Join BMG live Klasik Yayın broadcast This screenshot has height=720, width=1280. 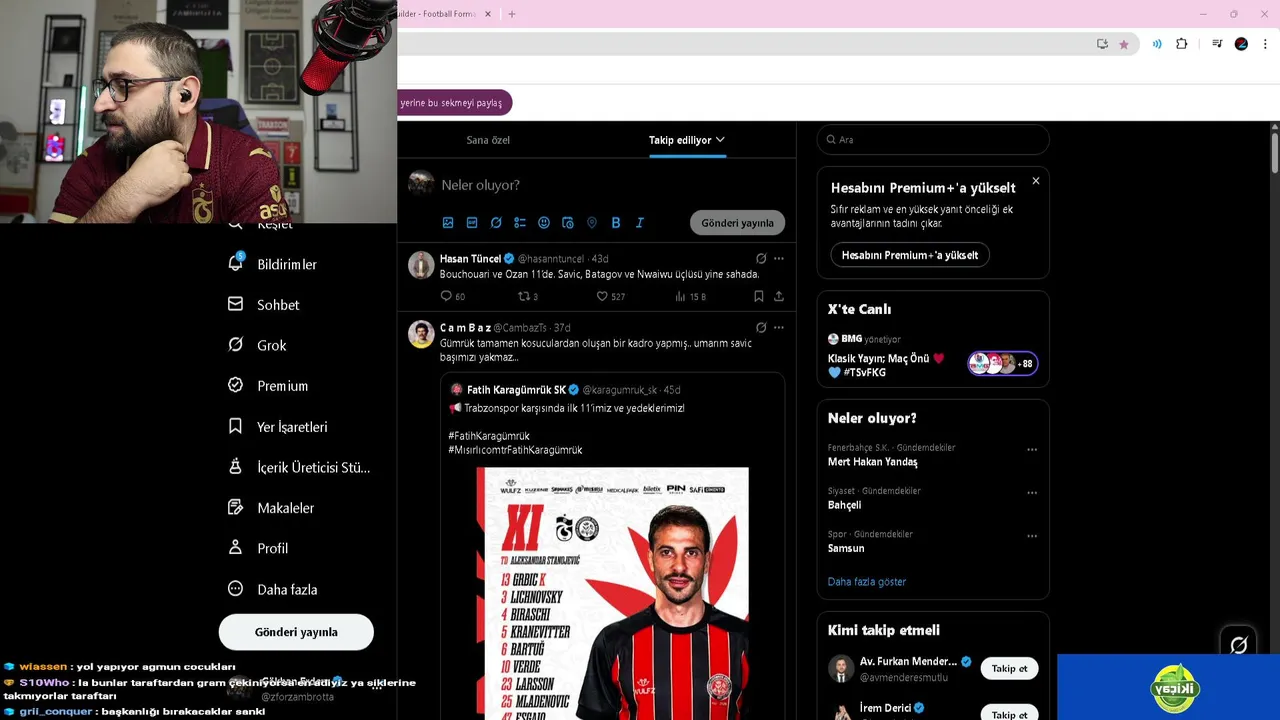click(x=932, y=355)
